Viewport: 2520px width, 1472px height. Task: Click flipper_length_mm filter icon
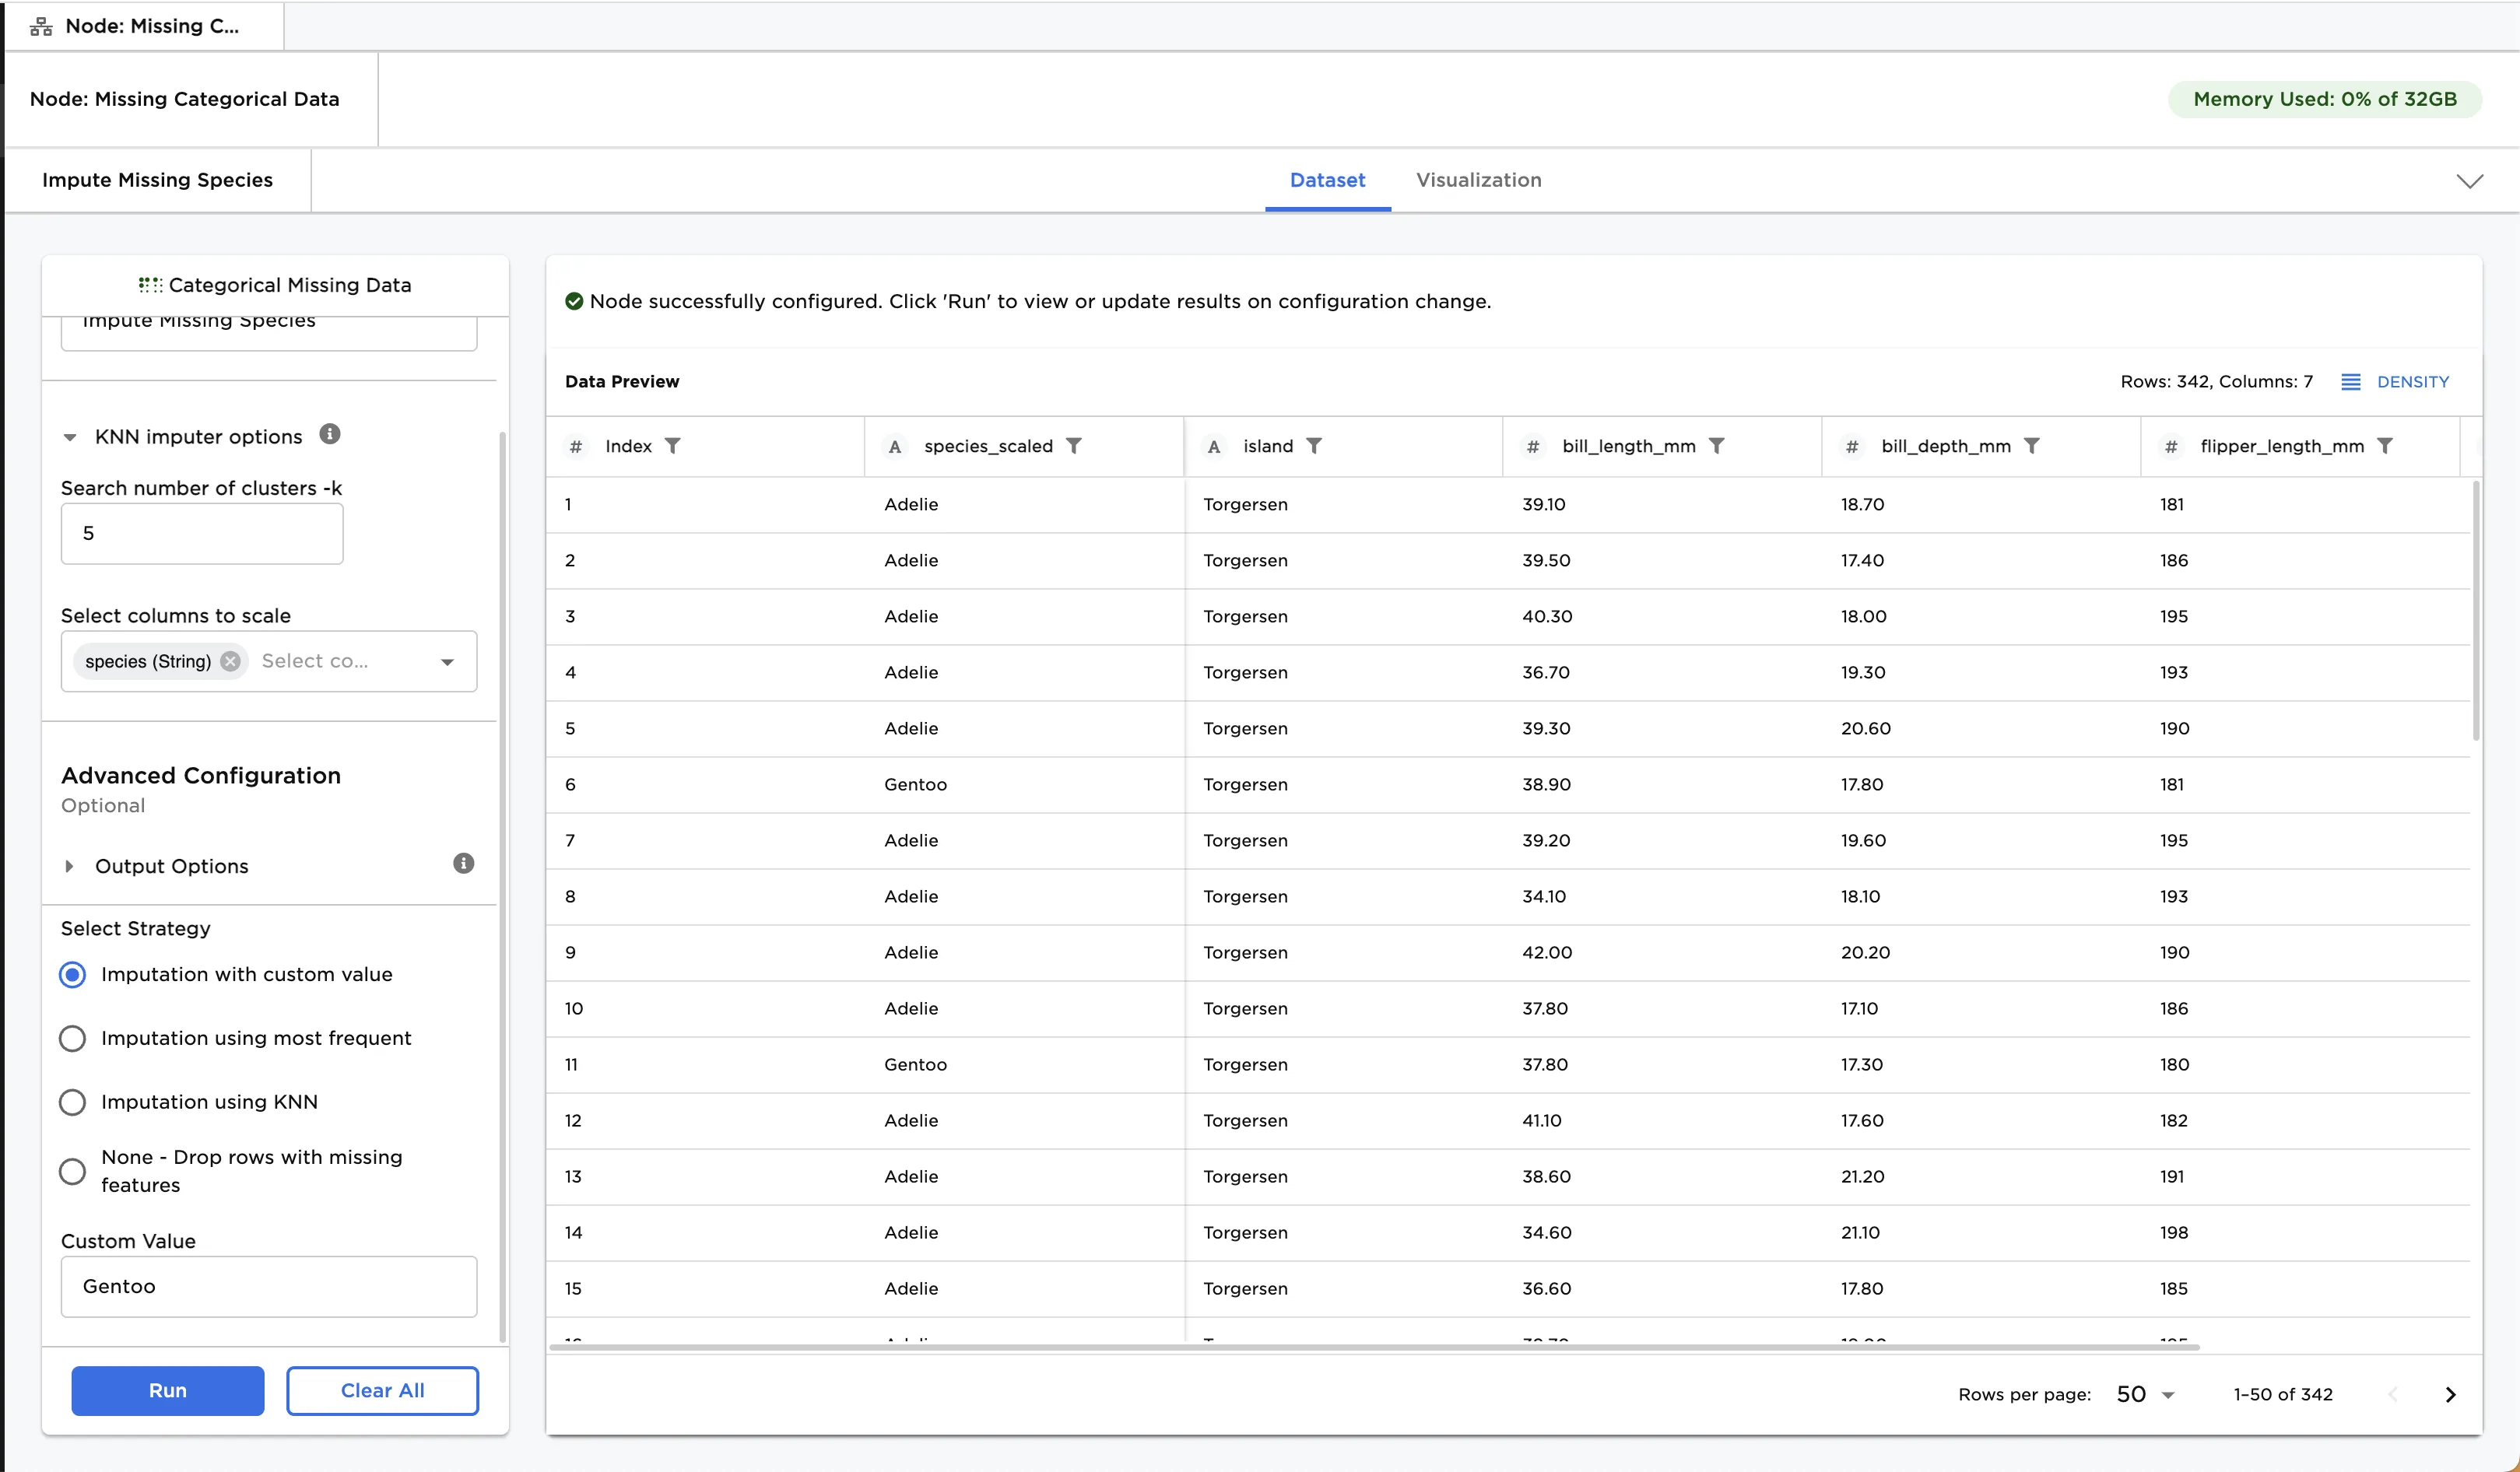(x=2385, y=446)
